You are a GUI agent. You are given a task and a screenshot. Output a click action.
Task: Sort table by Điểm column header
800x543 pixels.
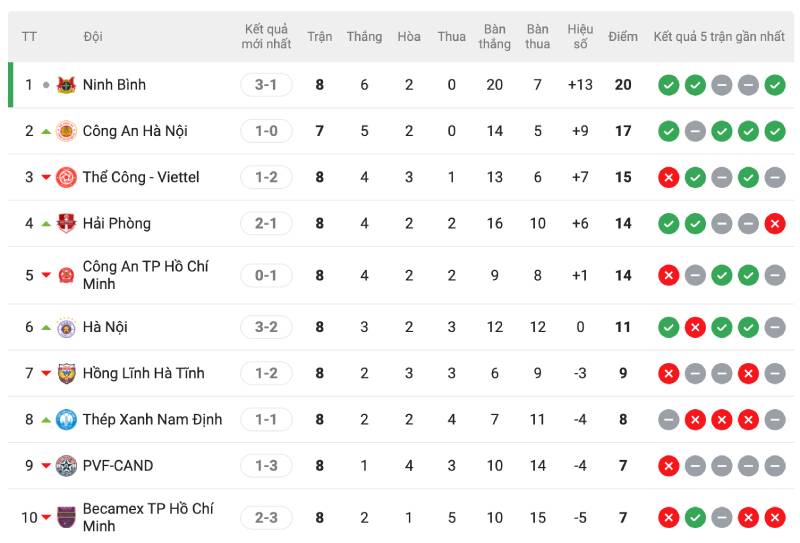[622, 37]
